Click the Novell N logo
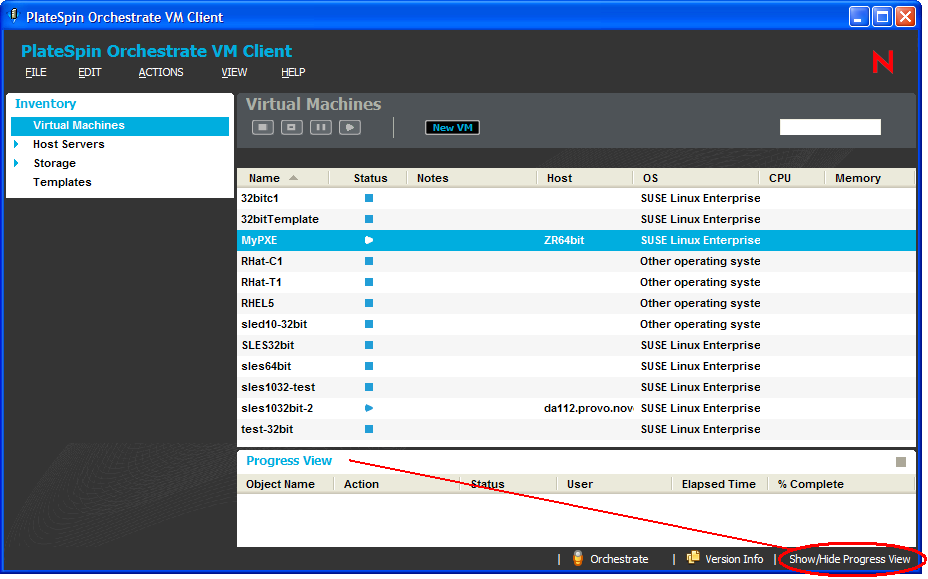The width and height of the screenshot is (928, 579). (x=883, y=62)
